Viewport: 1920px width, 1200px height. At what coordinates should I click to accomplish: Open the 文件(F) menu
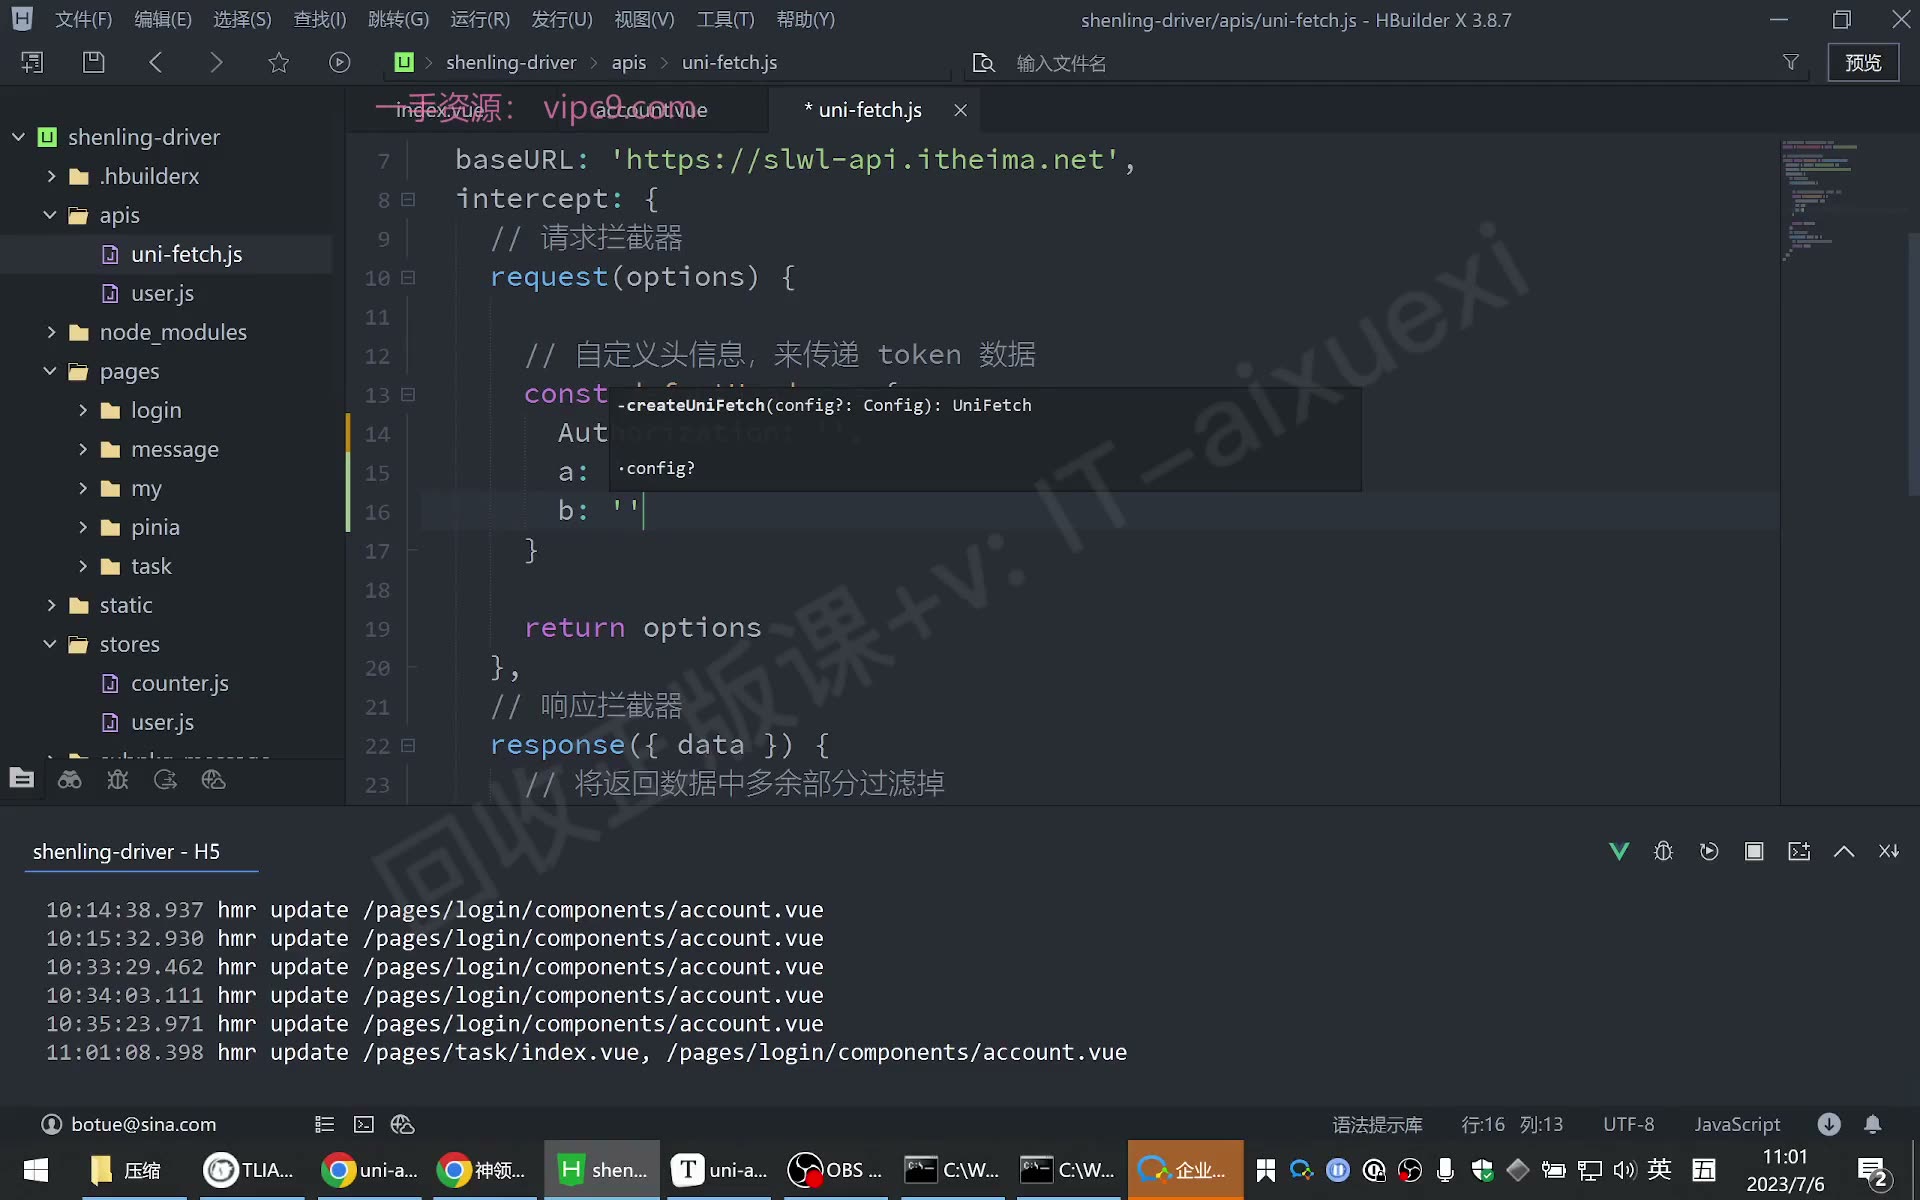coord(83,19)
